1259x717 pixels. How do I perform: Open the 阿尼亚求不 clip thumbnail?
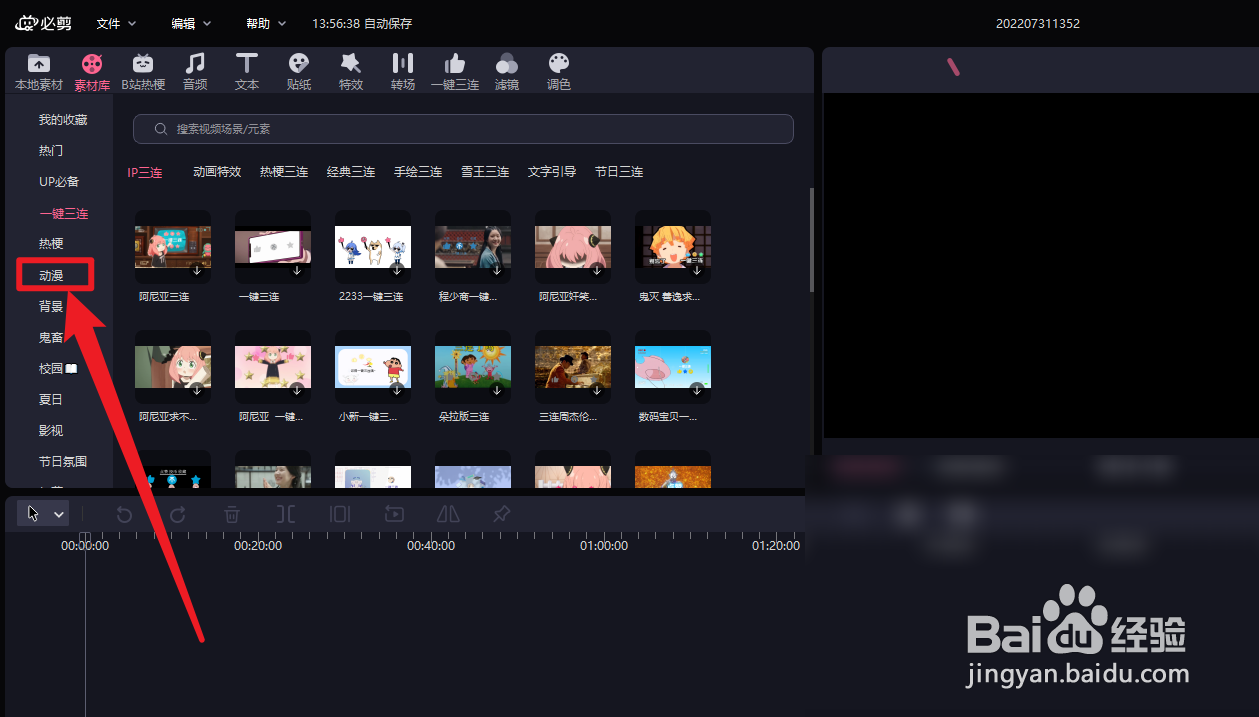click(x=173, y=366)
